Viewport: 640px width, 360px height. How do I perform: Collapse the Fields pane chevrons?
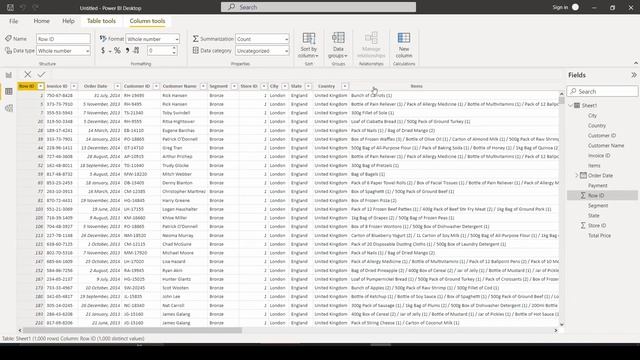633,75
